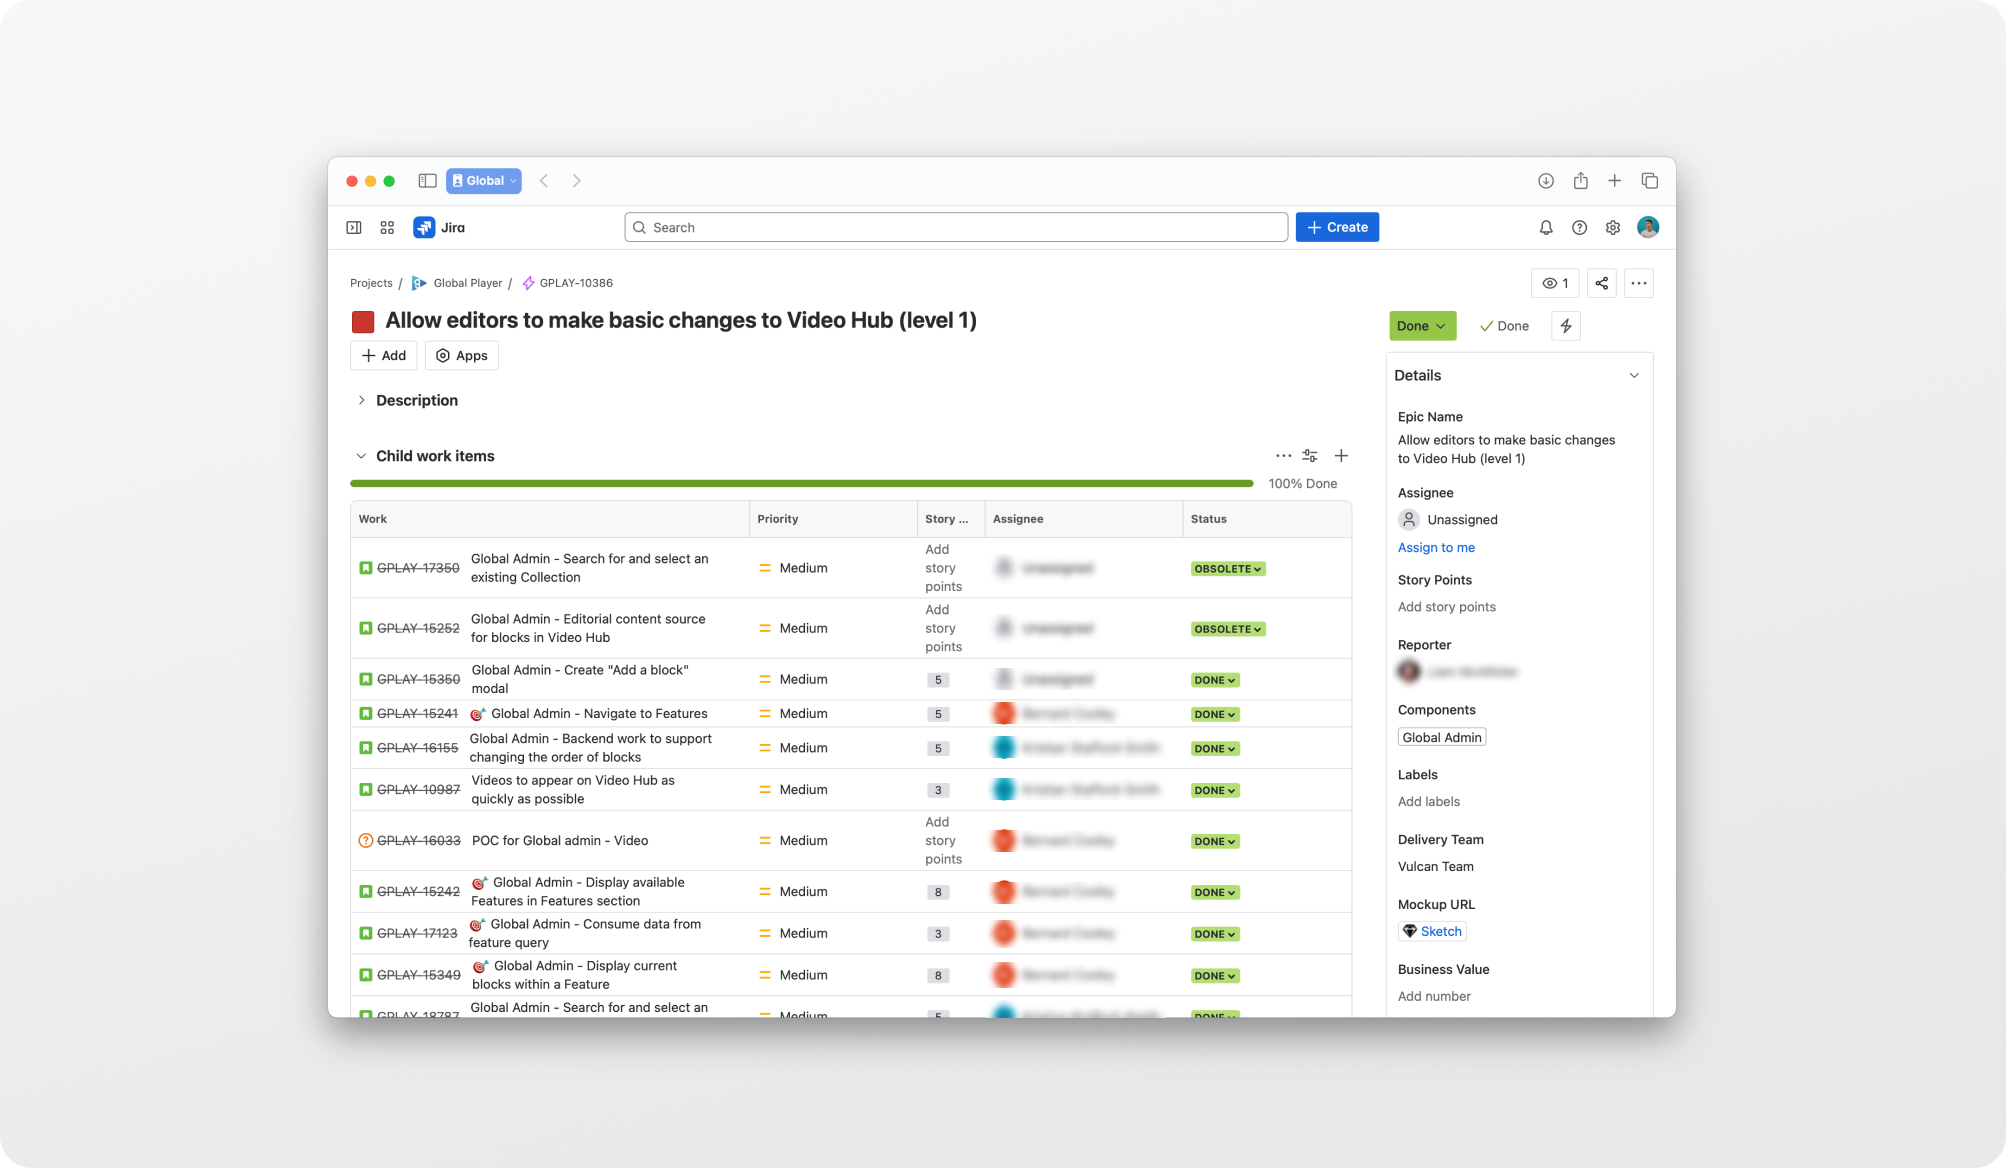
Task: Open work item GPLAY-15242
Action: 418,891
